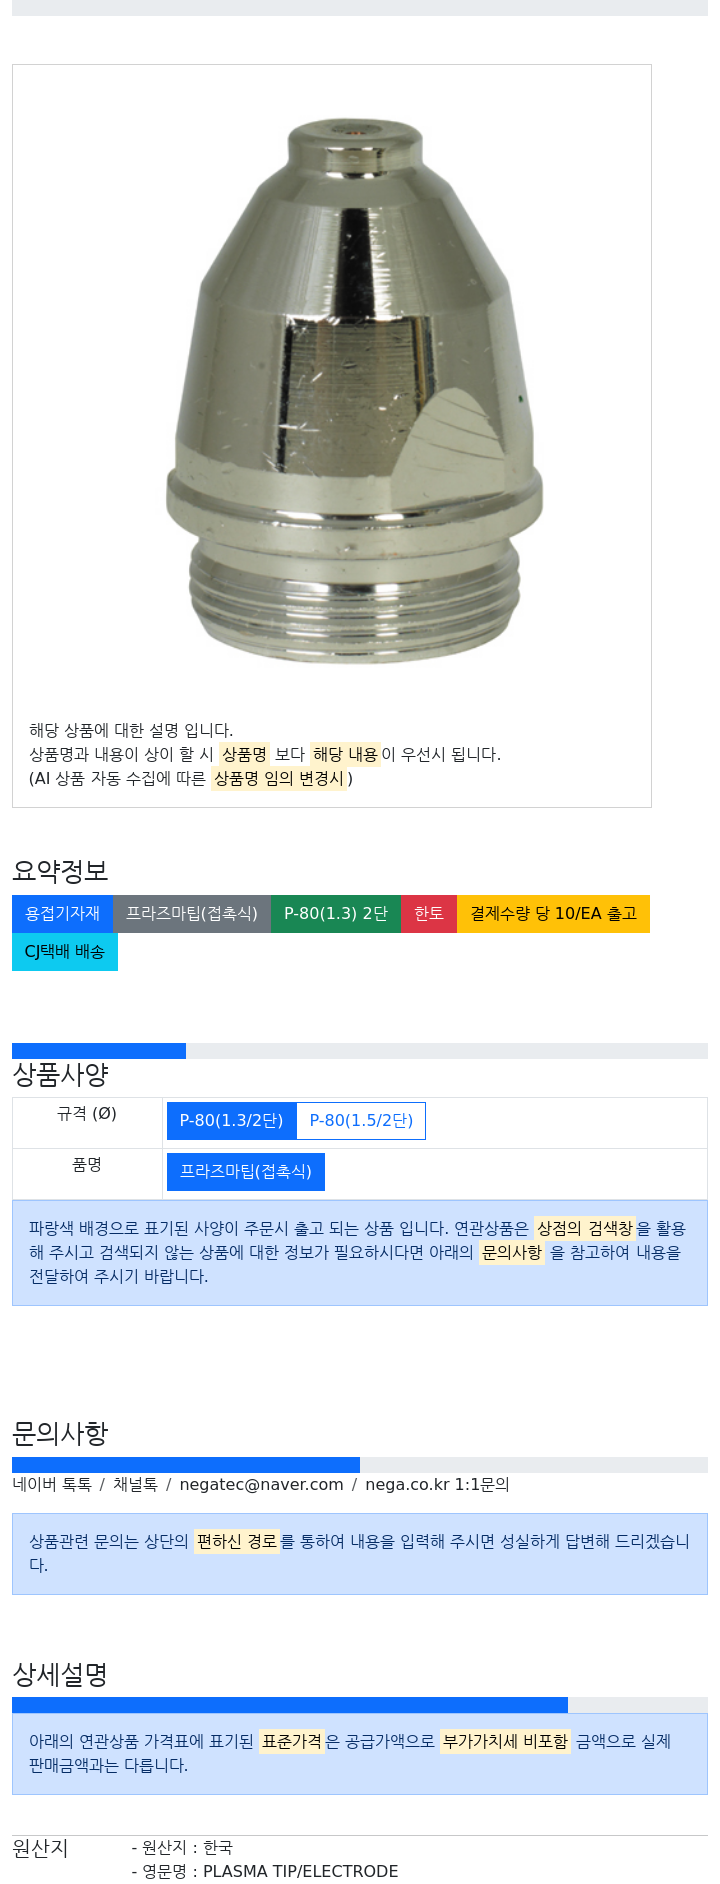The height and width of the screenshot is (1884, 720).
Task: Click the plasma tip product image
Action: click(355, 390)
